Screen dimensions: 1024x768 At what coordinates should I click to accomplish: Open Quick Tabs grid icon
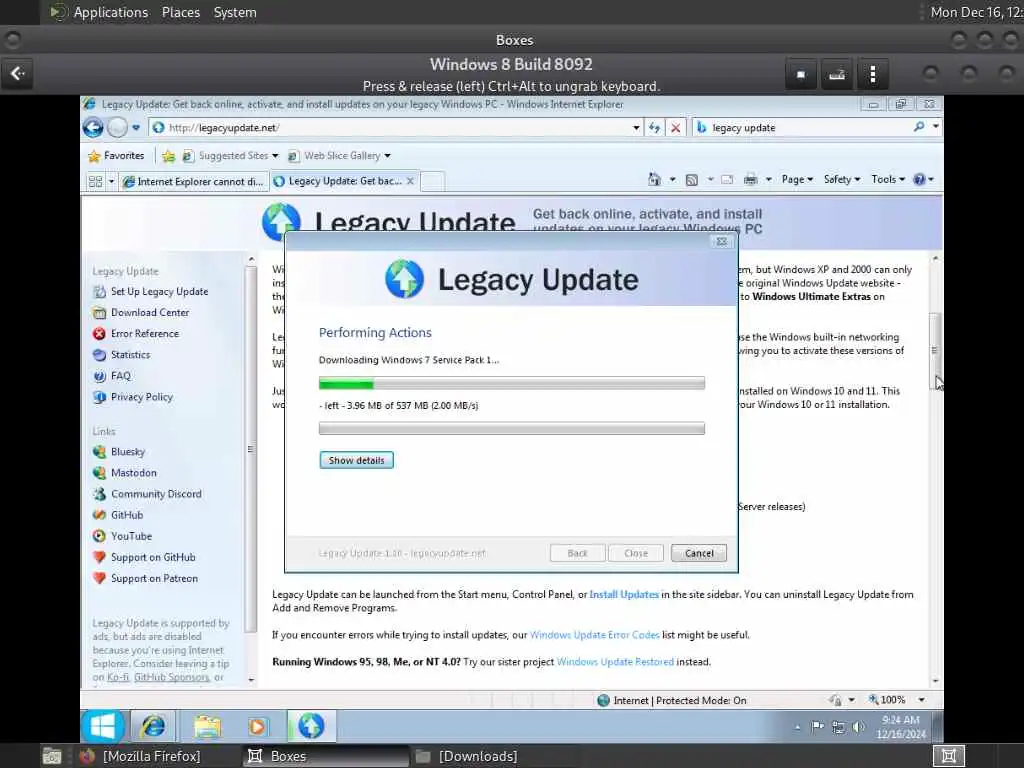(x=95, y=181)
